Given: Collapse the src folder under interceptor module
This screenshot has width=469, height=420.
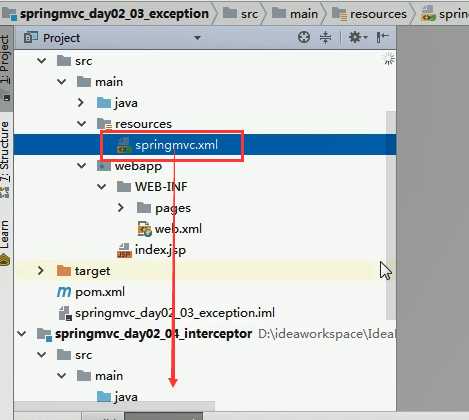Looking at the screenshot, I should pyautogui.click(x=42, y=355).
